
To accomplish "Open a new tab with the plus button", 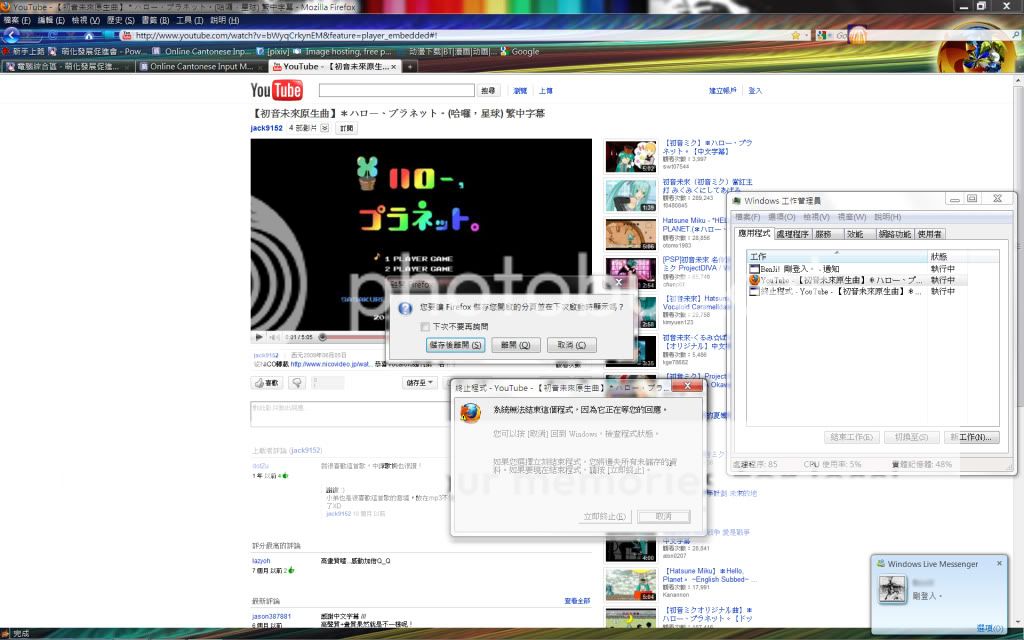I will coord(409,67).
